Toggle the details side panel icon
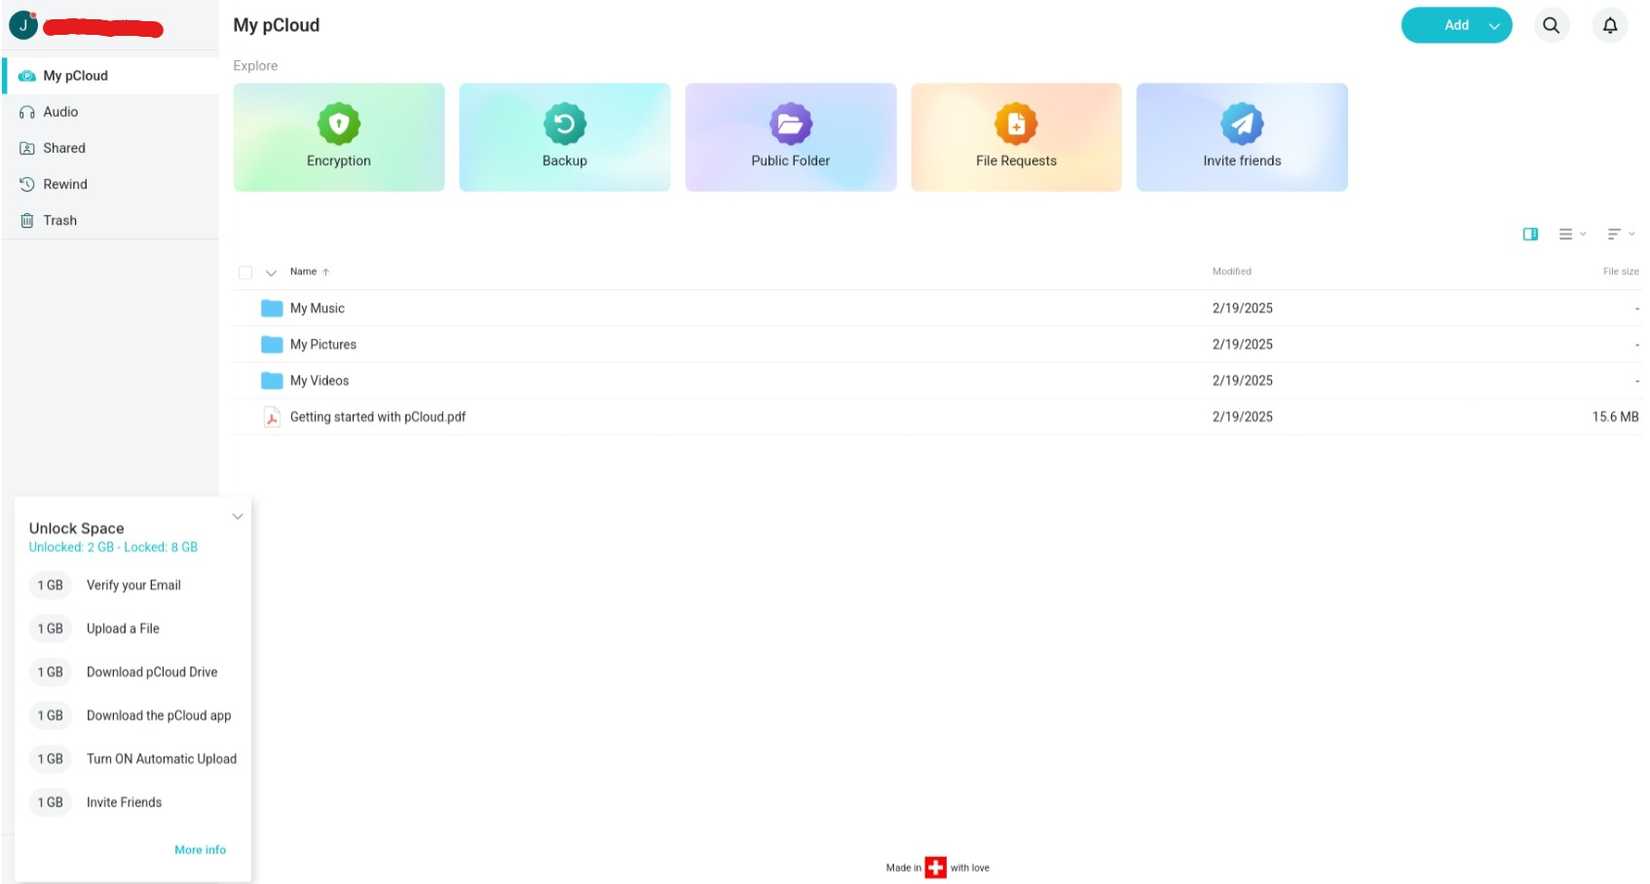This screenshot has width=1650, height=884. (x=1530, y=234)
